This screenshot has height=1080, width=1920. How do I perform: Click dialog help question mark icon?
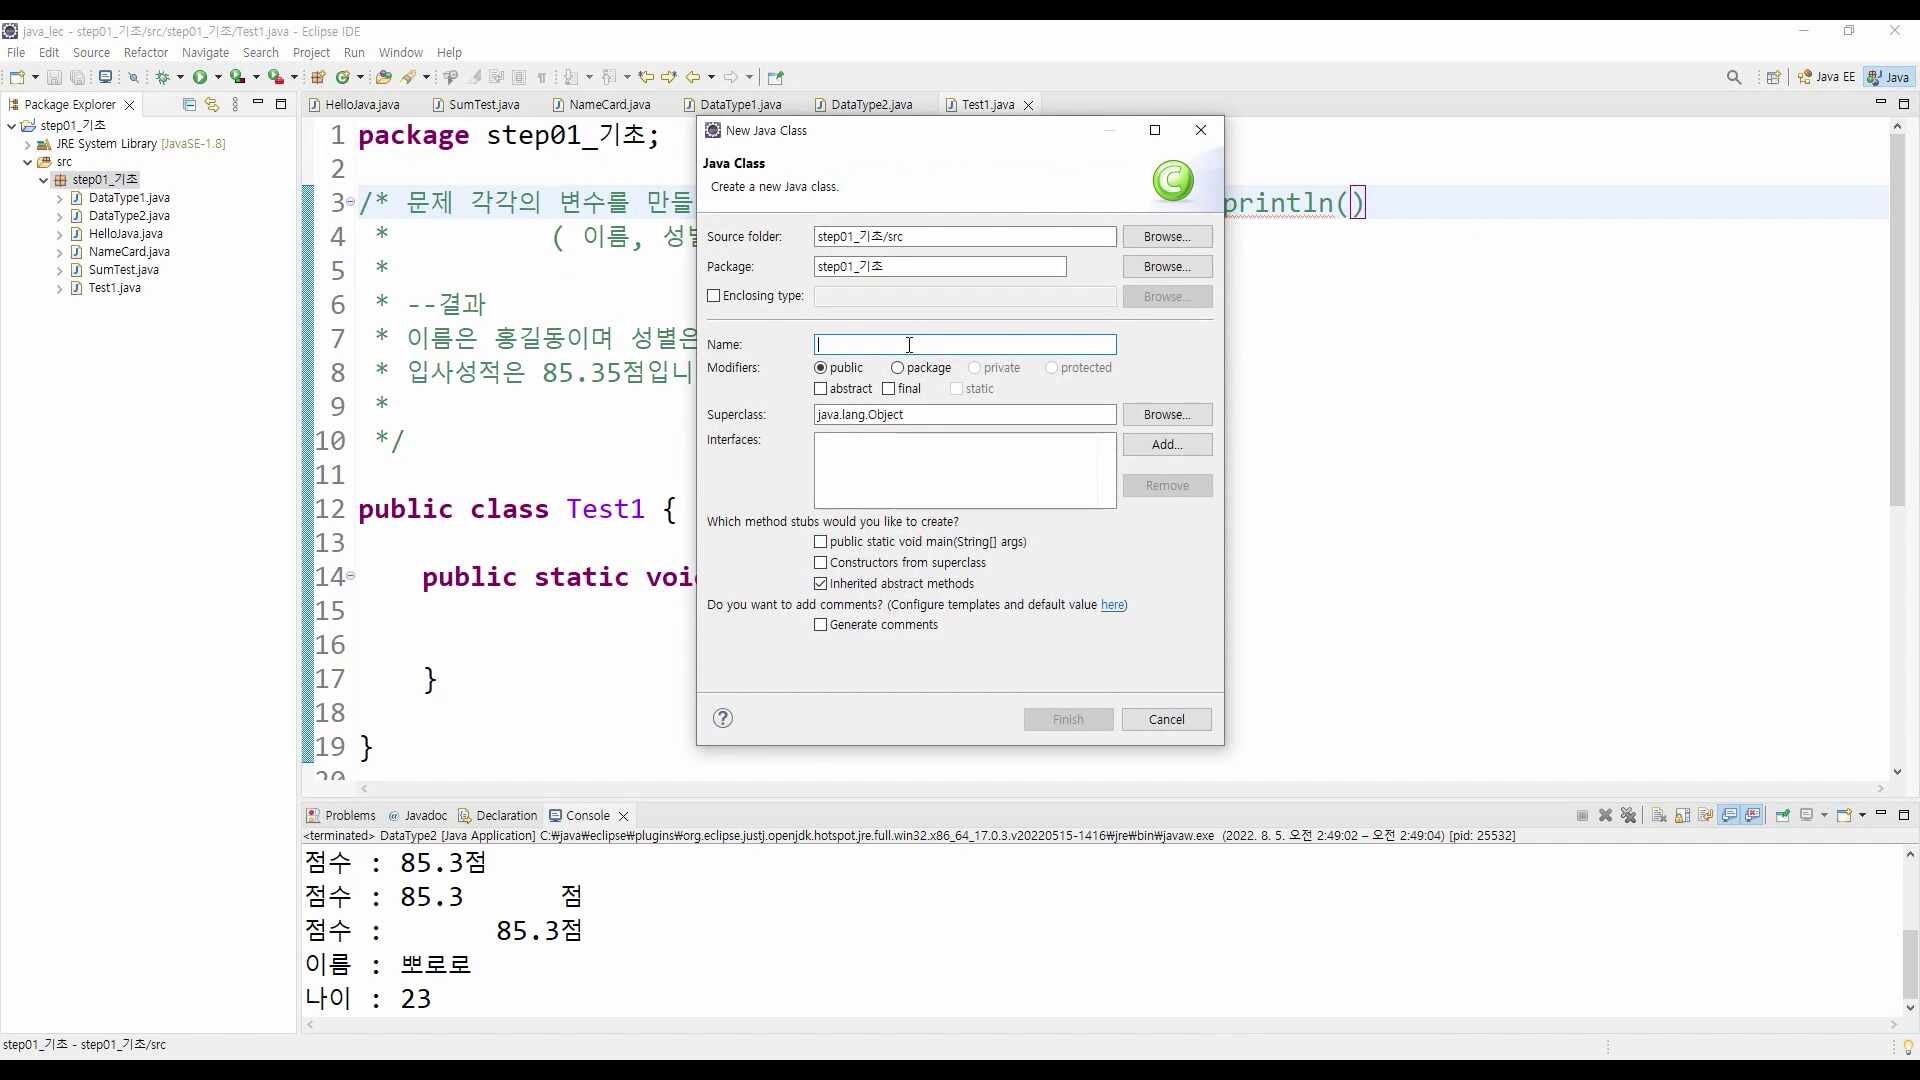coord(723,718)
